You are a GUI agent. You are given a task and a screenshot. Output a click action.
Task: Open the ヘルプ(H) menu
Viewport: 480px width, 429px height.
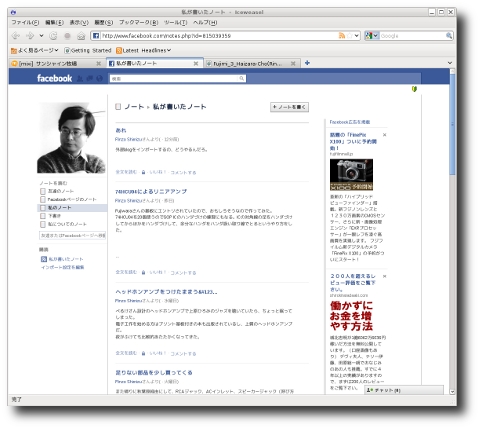click(205, 22)
